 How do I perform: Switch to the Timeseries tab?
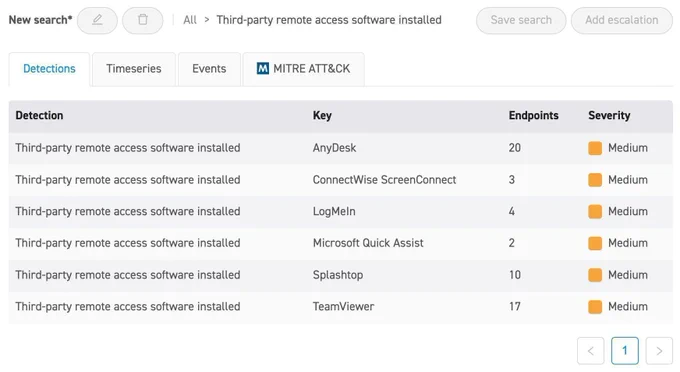134,69
